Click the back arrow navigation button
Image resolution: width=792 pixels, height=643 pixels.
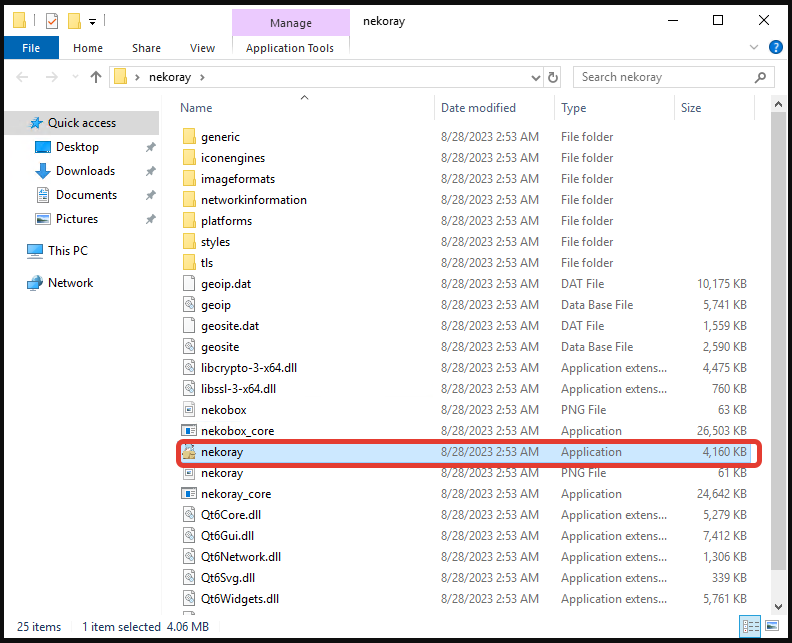coord(22,77)
